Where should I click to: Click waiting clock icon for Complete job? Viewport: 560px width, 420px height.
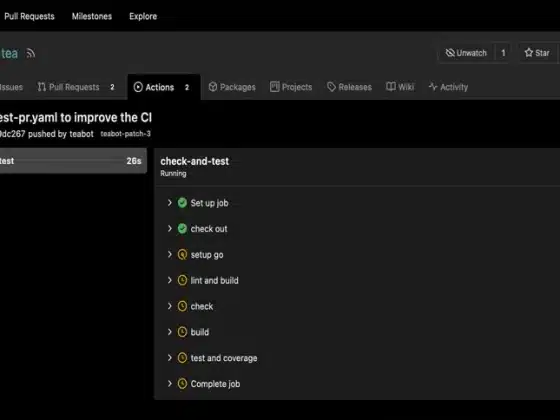coord(182,384)
